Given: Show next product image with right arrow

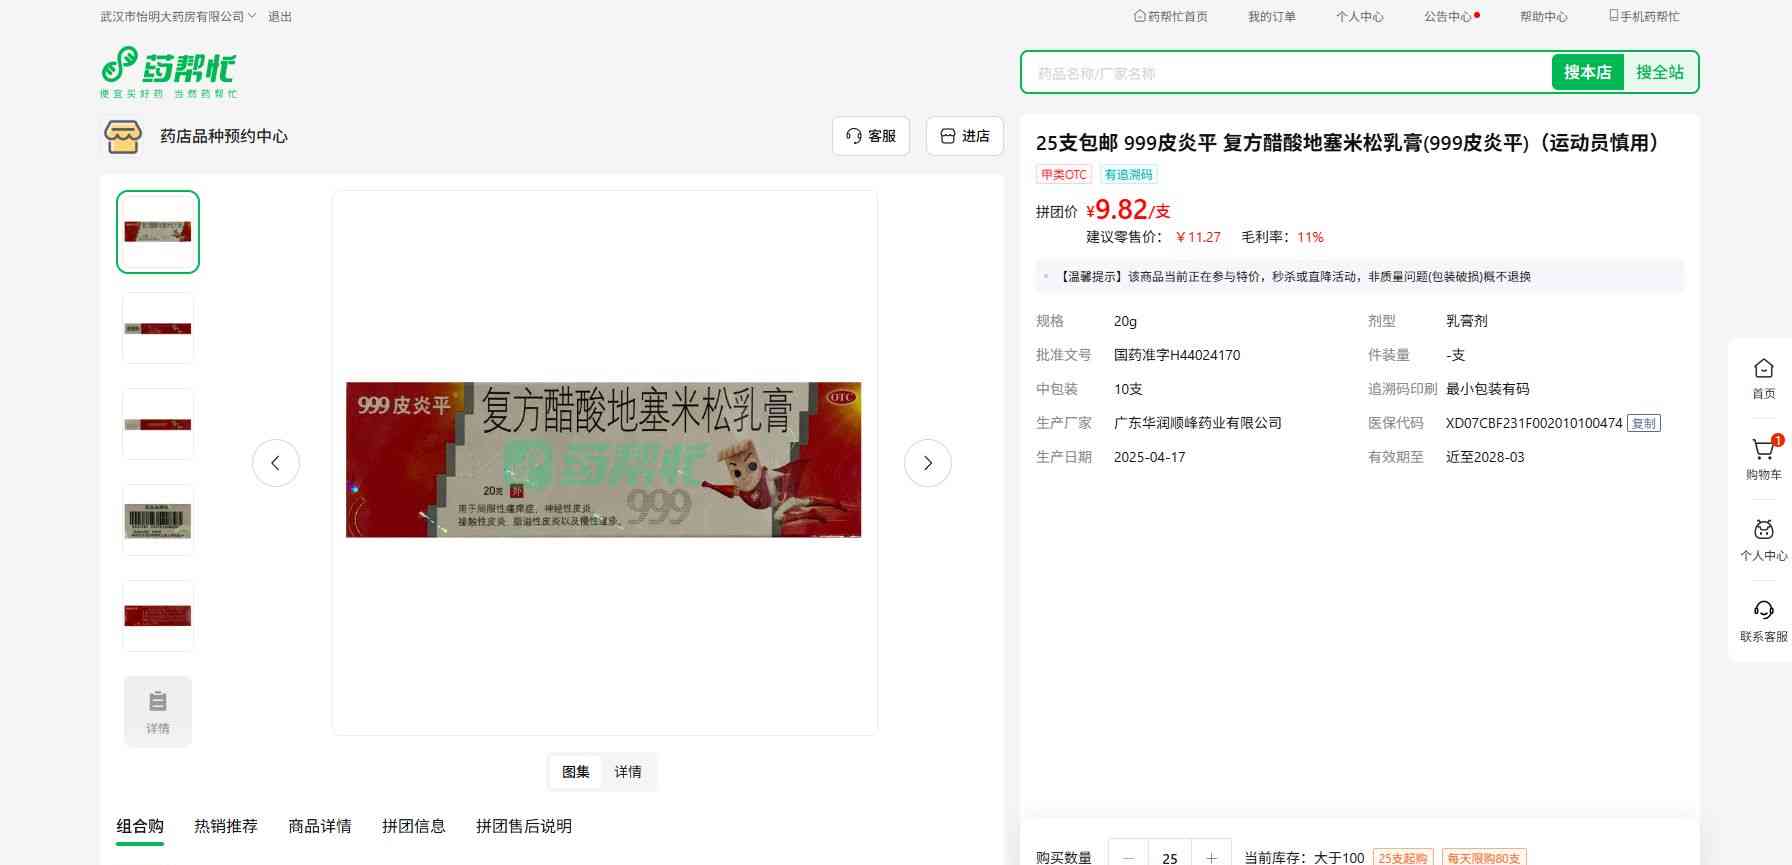Looking at the screenshot, I should [927, 463].
